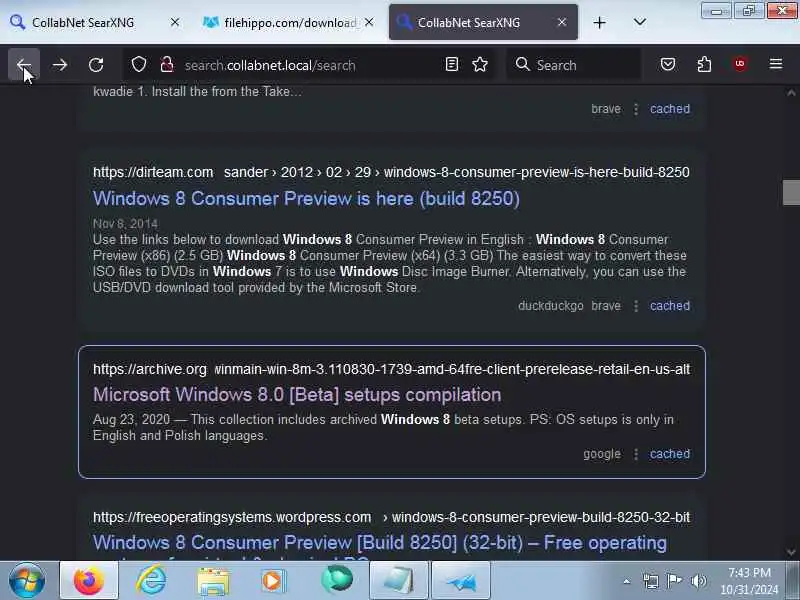Open cached link for dirteam.com result
Viewport: 800px width, 600px height.
click(x=669, y=306)
